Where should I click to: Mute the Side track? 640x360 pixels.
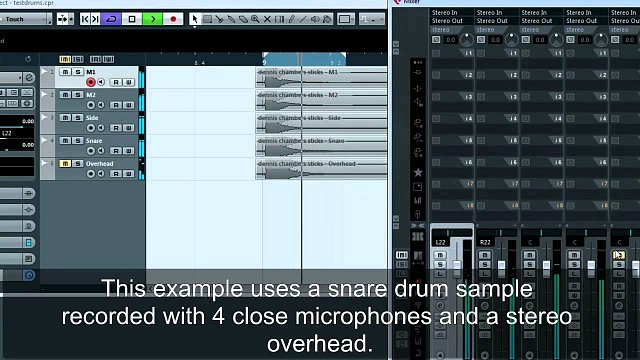point(65,118)
